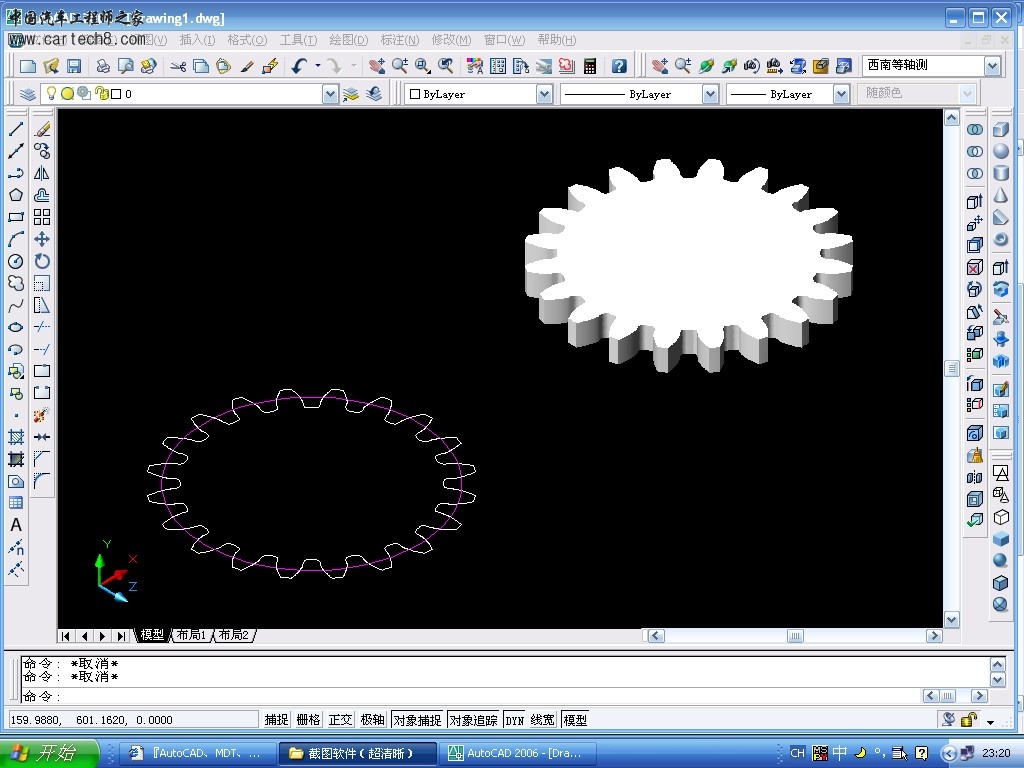The height and width of the screenshot is (768, 1024).
Task: Open the 西南等轴测 view dropdown
Action: 991,66
